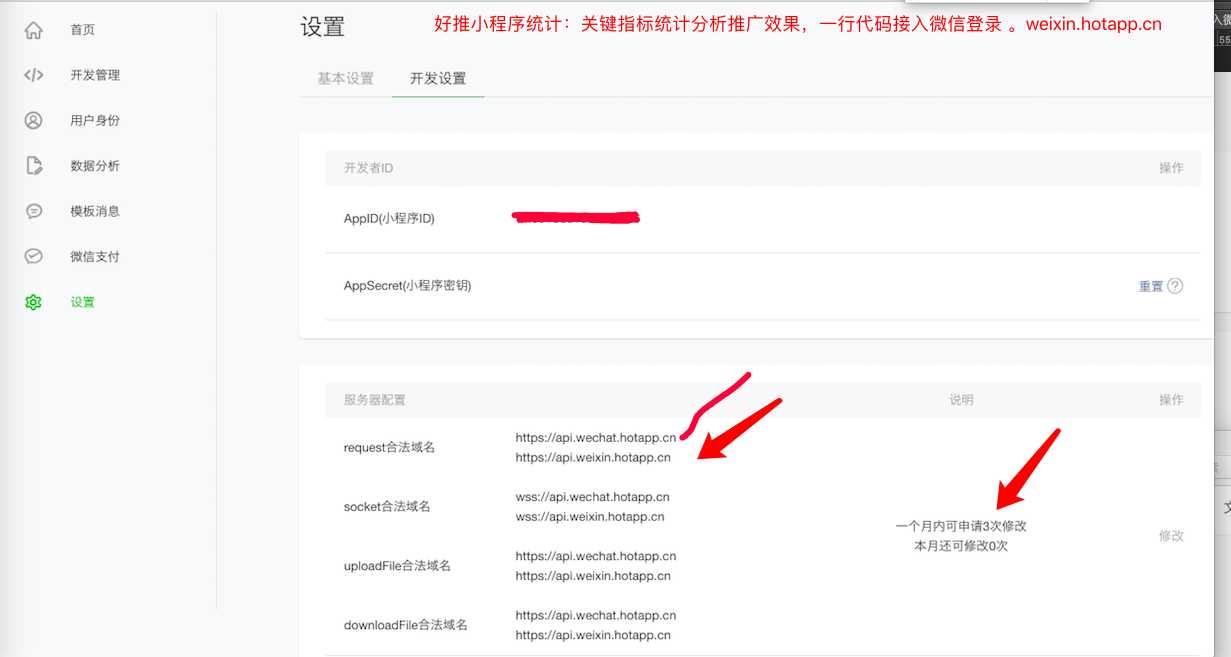Viewport: 1231px width, 657px height.
Task: Click downloadFile domain https://api.weixin.hotapp.cn
Action: pos(593,635)
